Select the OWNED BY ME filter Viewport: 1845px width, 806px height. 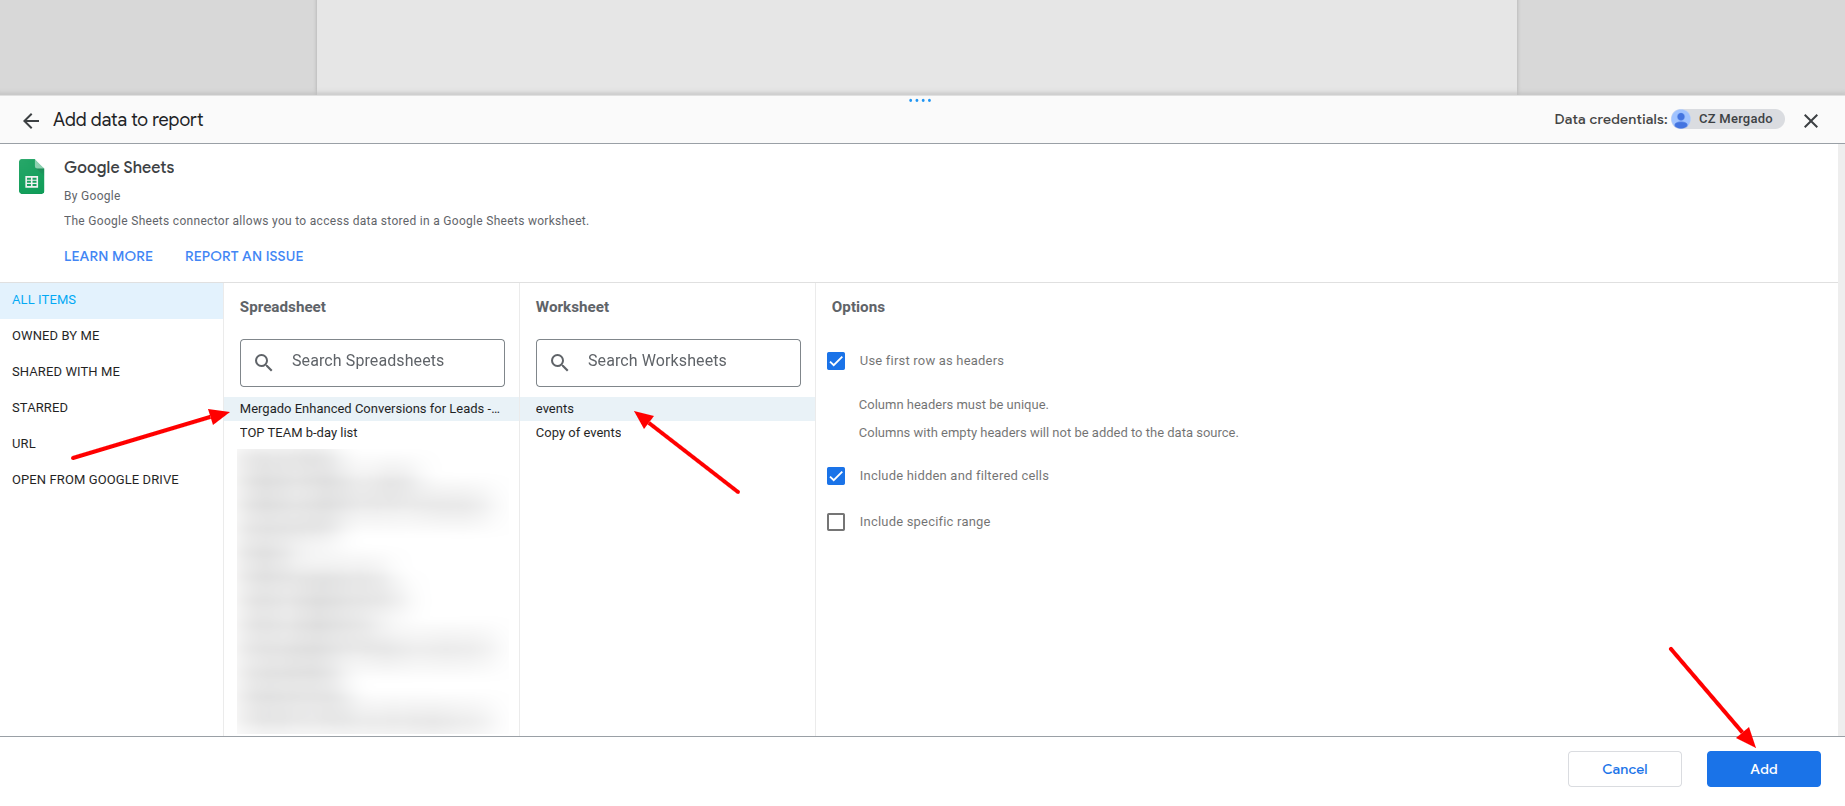(111, 336)
